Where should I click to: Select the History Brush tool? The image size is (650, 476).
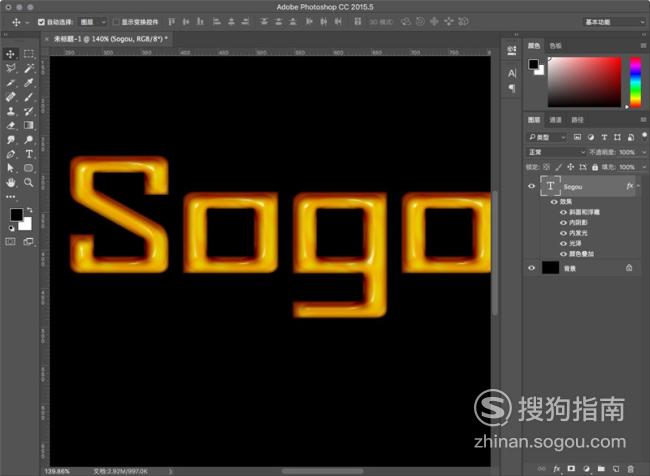29,111
